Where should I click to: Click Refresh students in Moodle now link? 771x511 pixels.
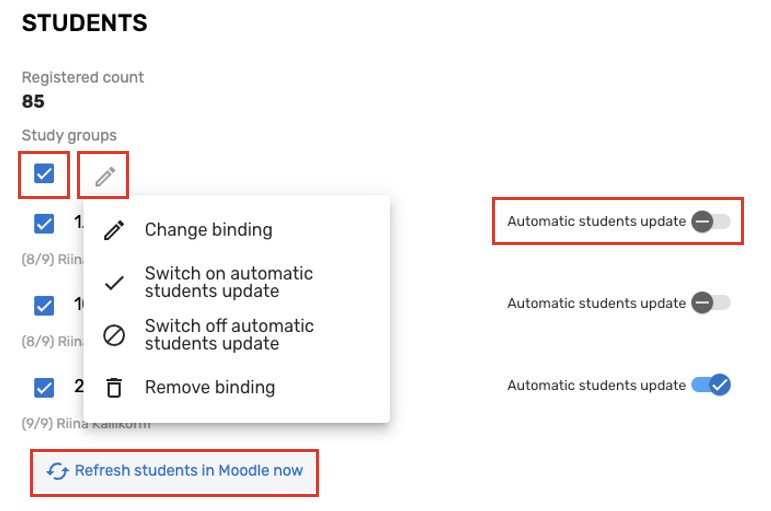click(188, 470)
